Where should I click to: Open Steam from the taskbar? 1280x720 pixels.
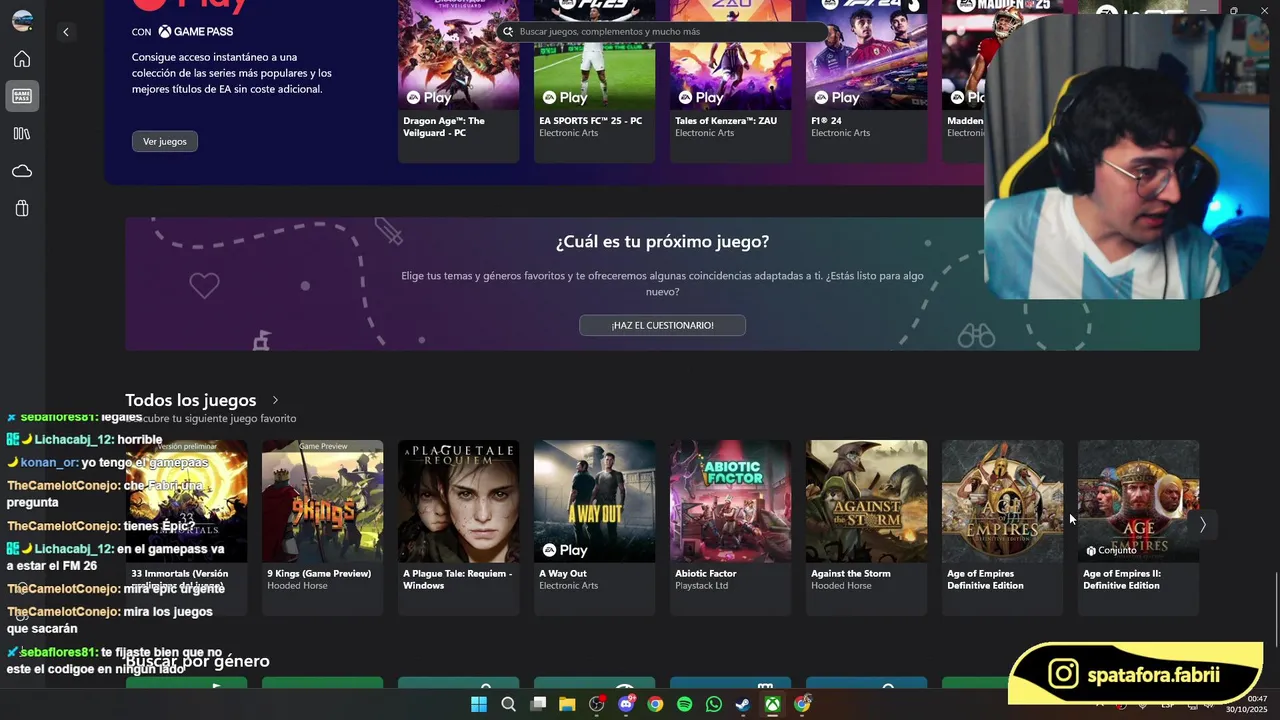click(743, 704)
